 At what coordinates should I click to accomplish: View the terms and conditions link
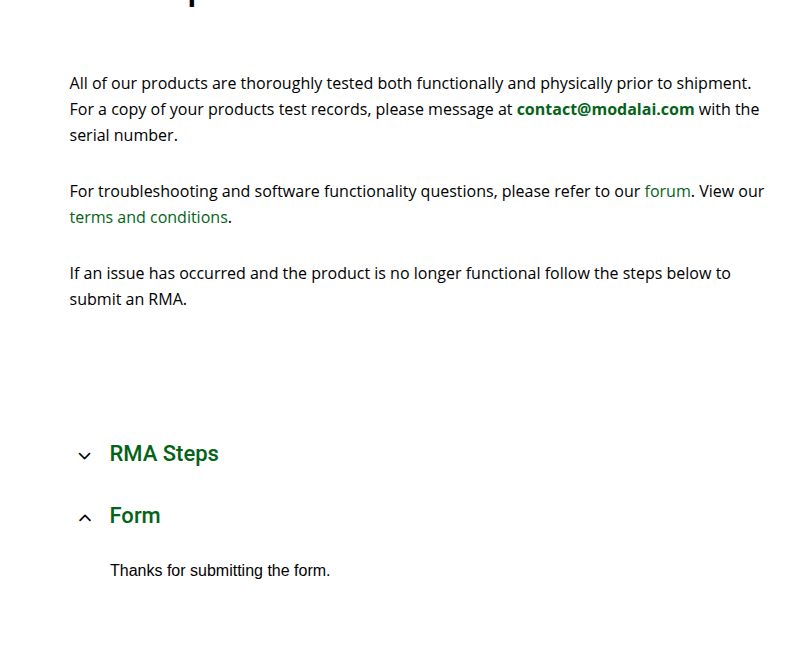pos(148,217)
